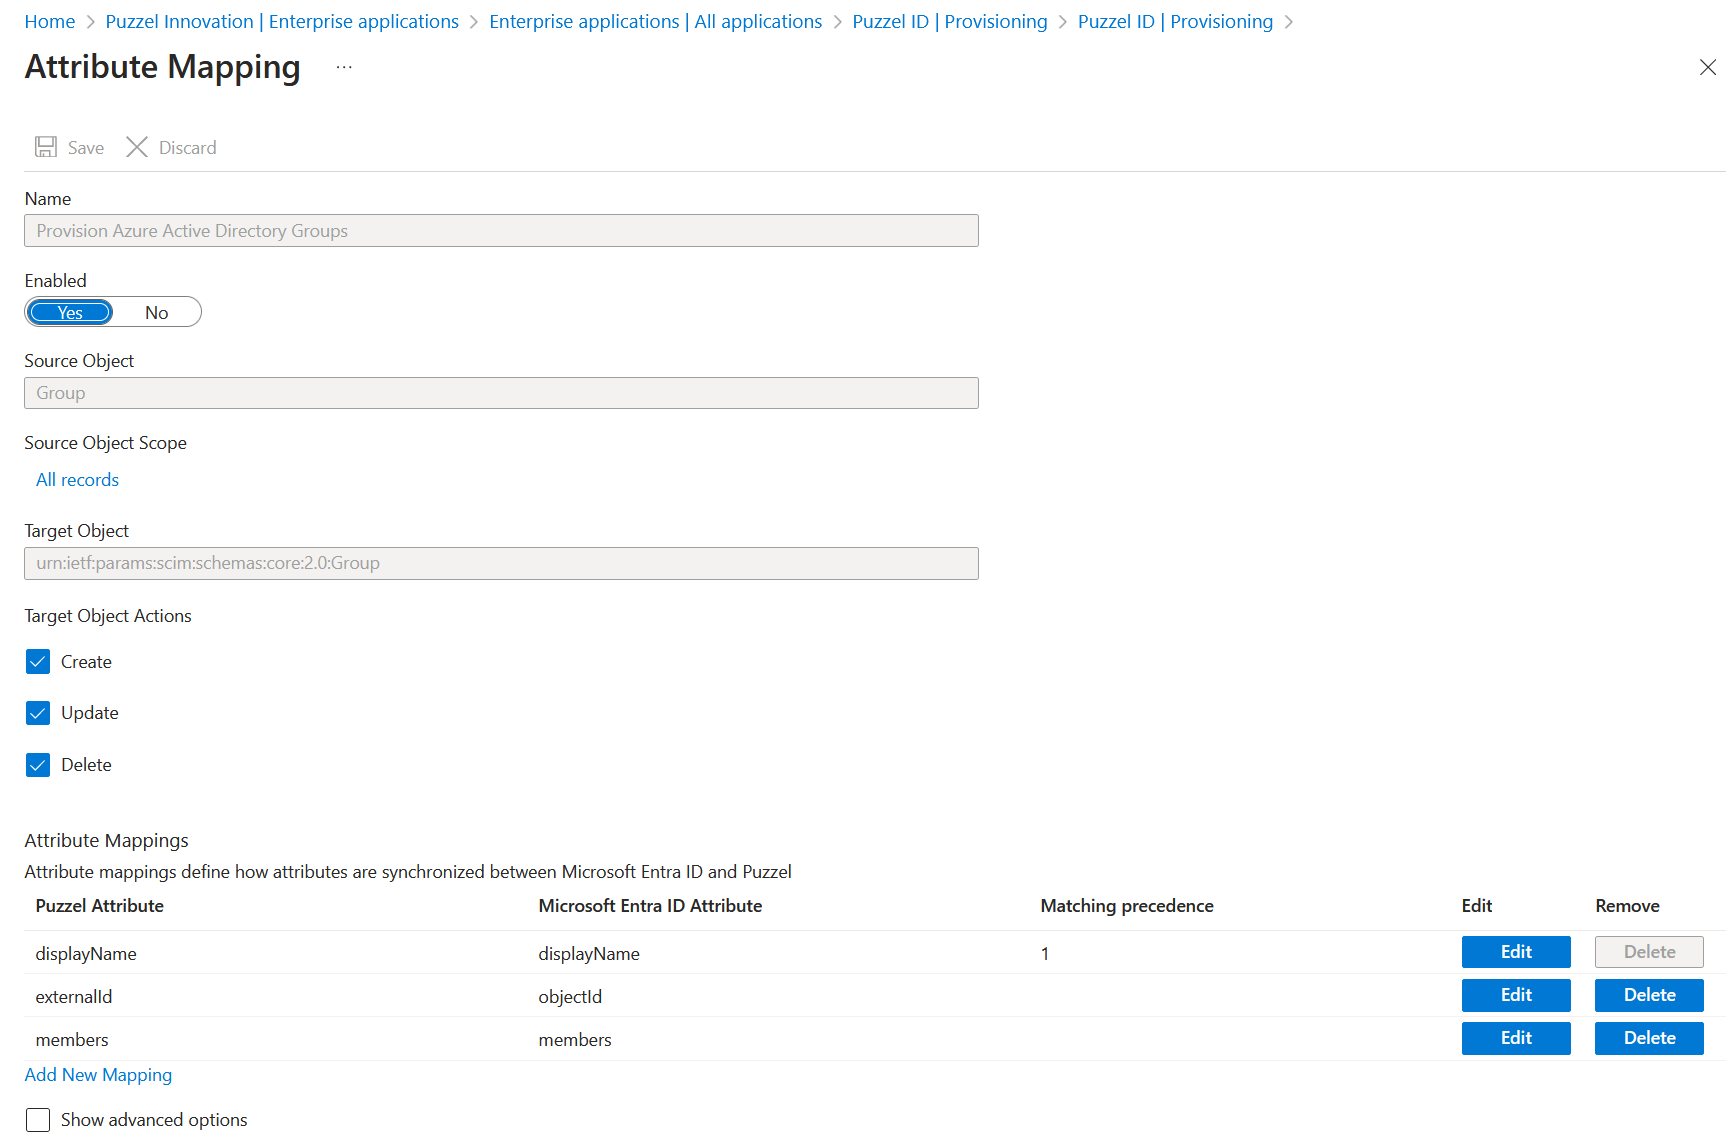Click Add New Mapping link
The height and width of the screenshot is (1134, 1726).
[x=98, y=1075]
